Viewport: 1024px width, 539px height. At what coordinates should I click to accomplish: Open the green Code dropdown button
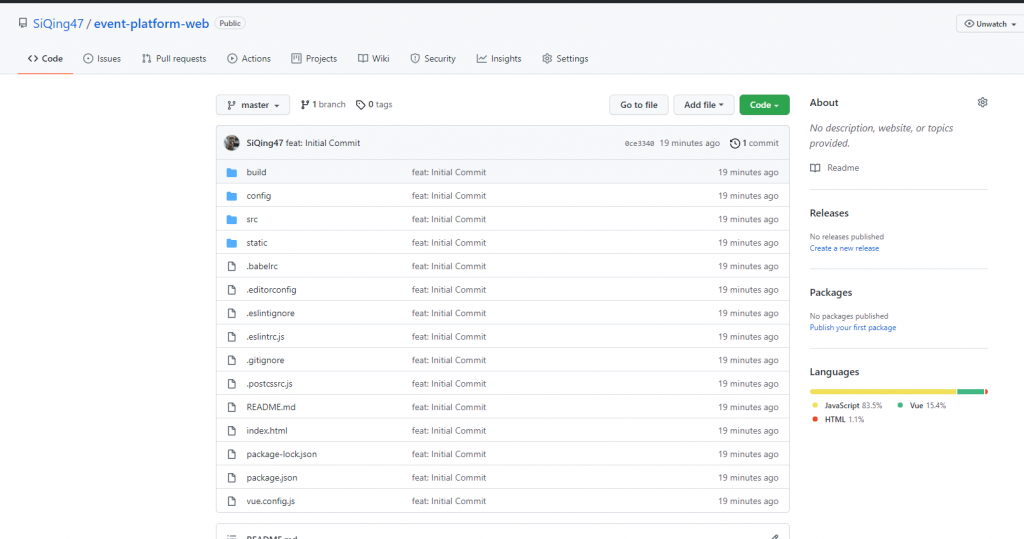764,105
